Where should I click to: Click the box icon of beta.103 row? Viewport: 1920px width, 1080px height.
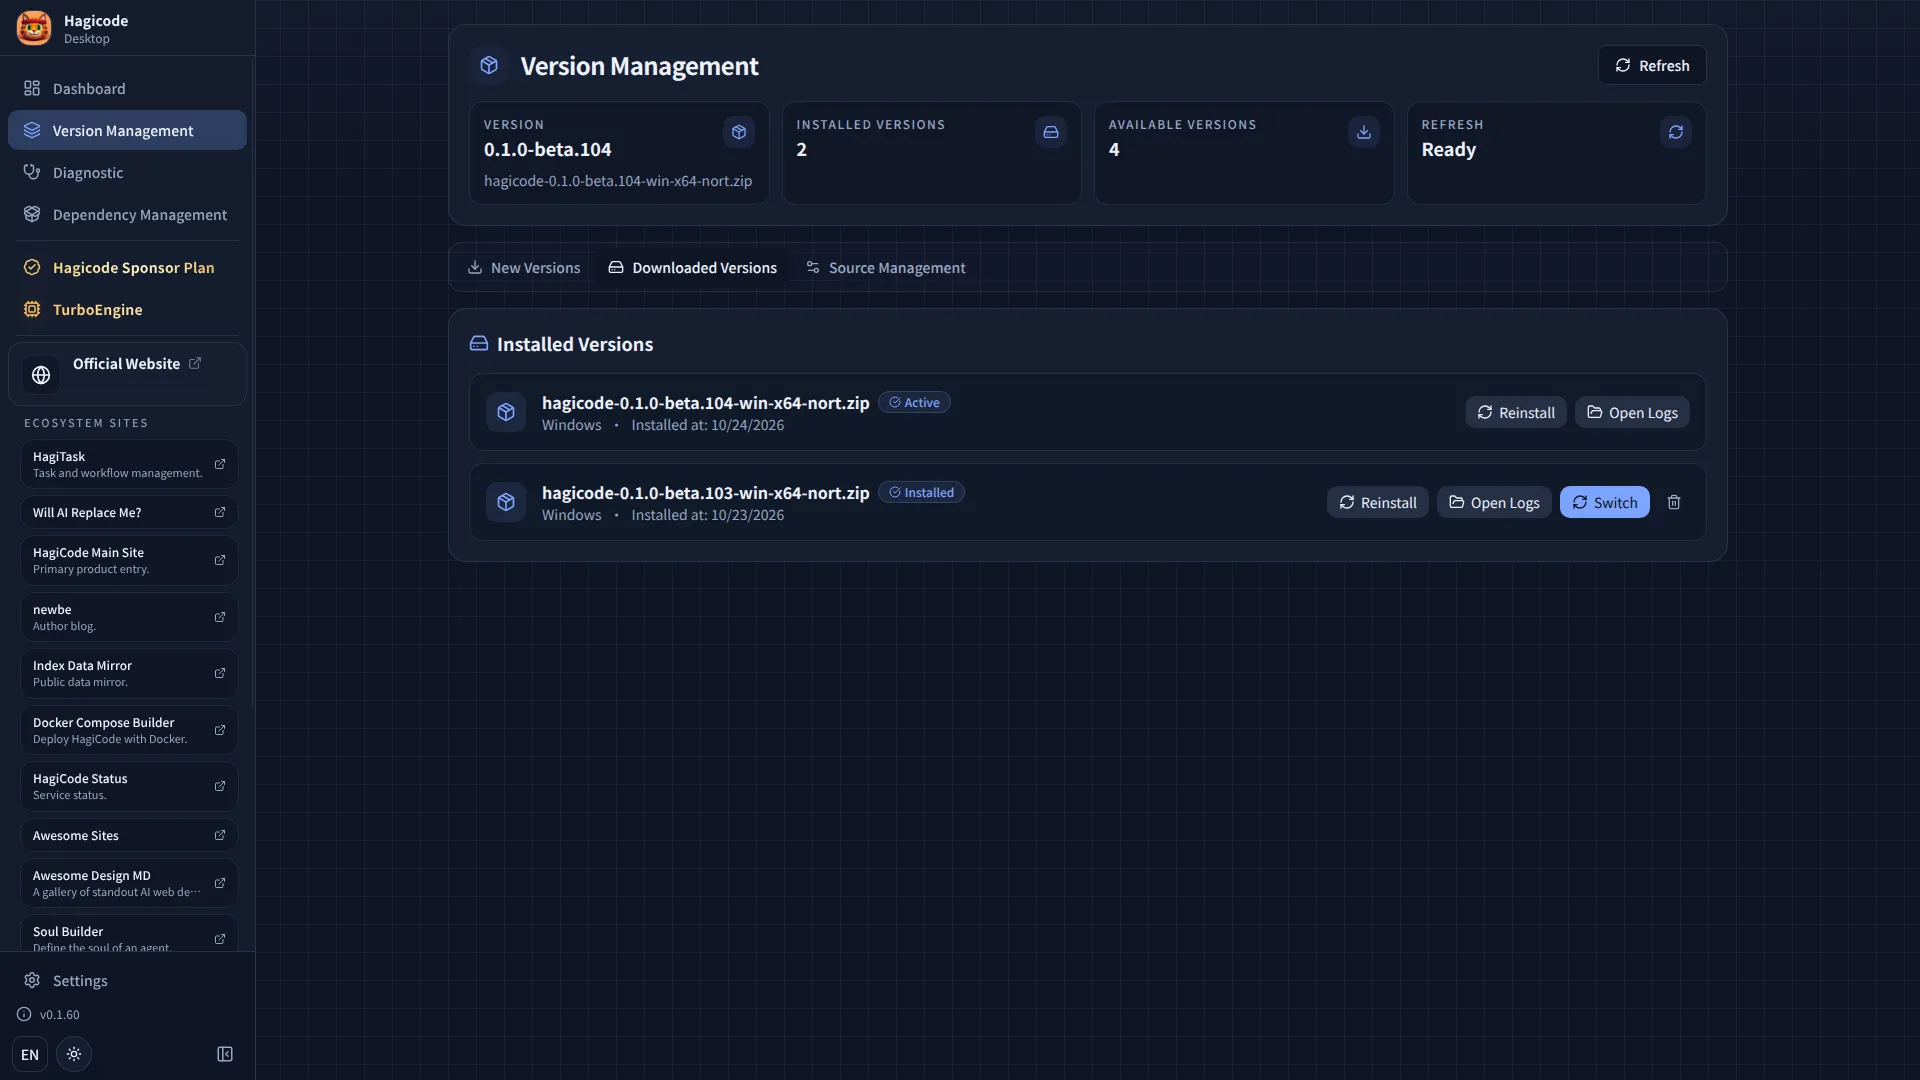506,502
